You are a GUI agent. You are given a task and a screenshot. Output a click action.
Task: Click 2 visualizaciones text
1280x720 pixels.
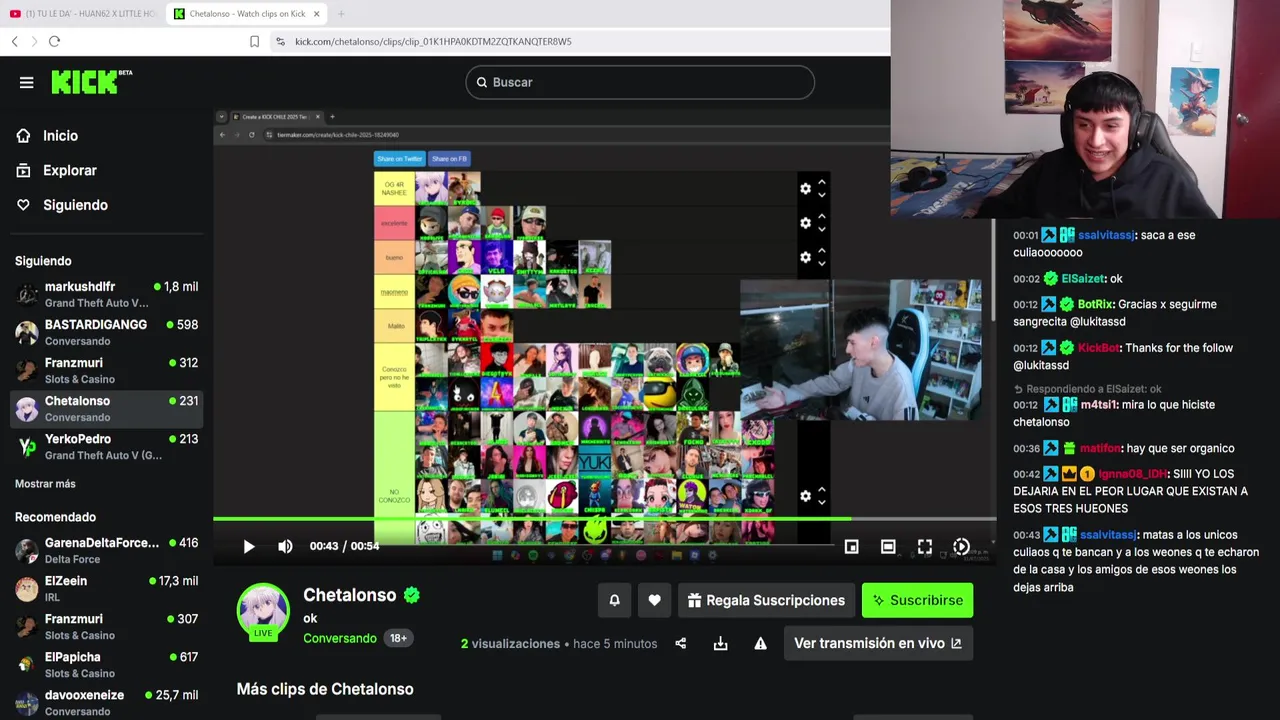tap(510, 644)
